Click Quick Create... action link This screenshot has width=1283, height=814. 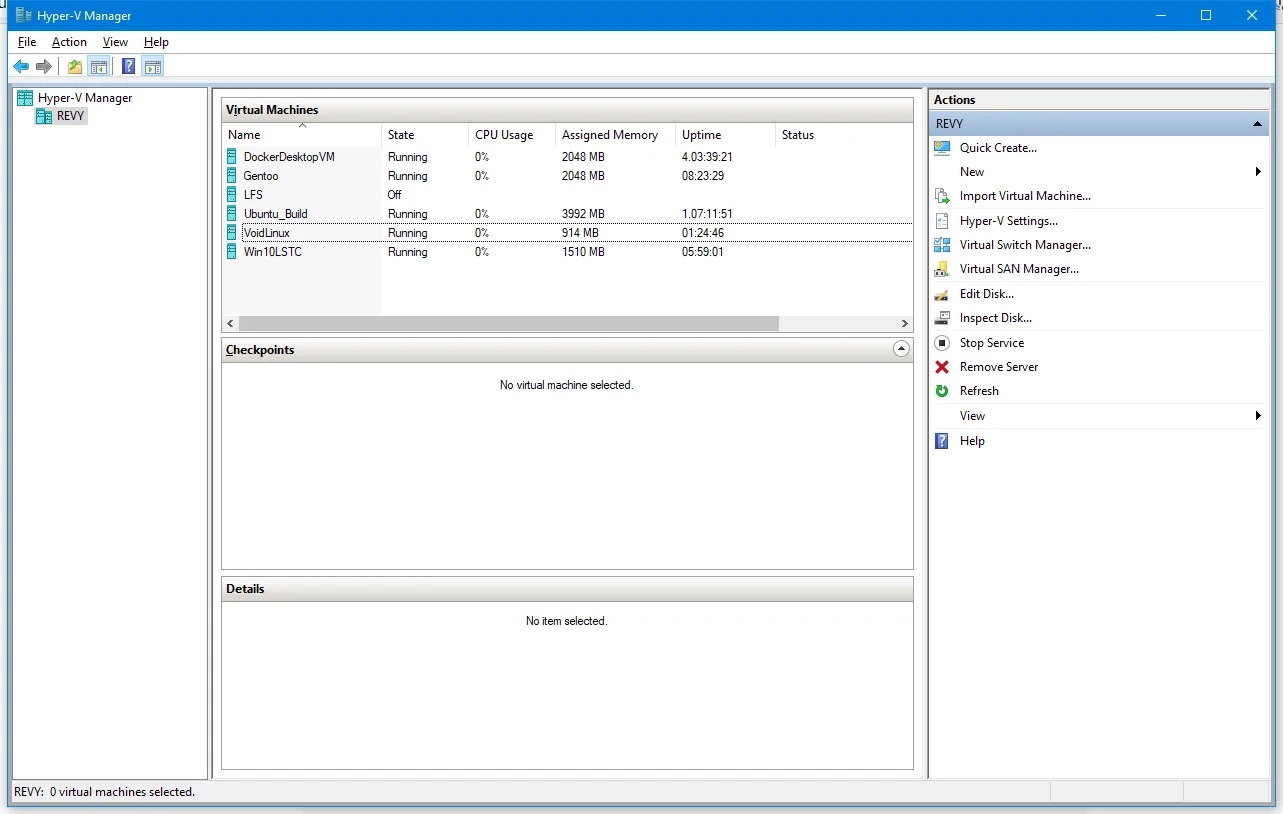click(998, 148)
